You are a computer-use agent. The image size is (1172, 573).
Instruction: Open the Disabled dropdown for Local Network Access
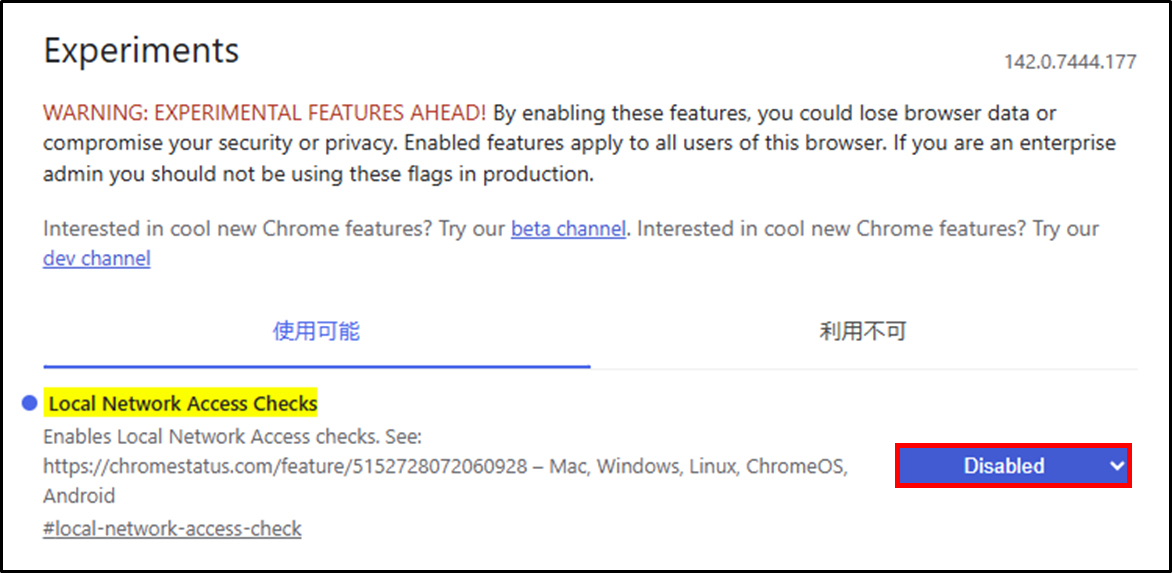point(1004,466)
